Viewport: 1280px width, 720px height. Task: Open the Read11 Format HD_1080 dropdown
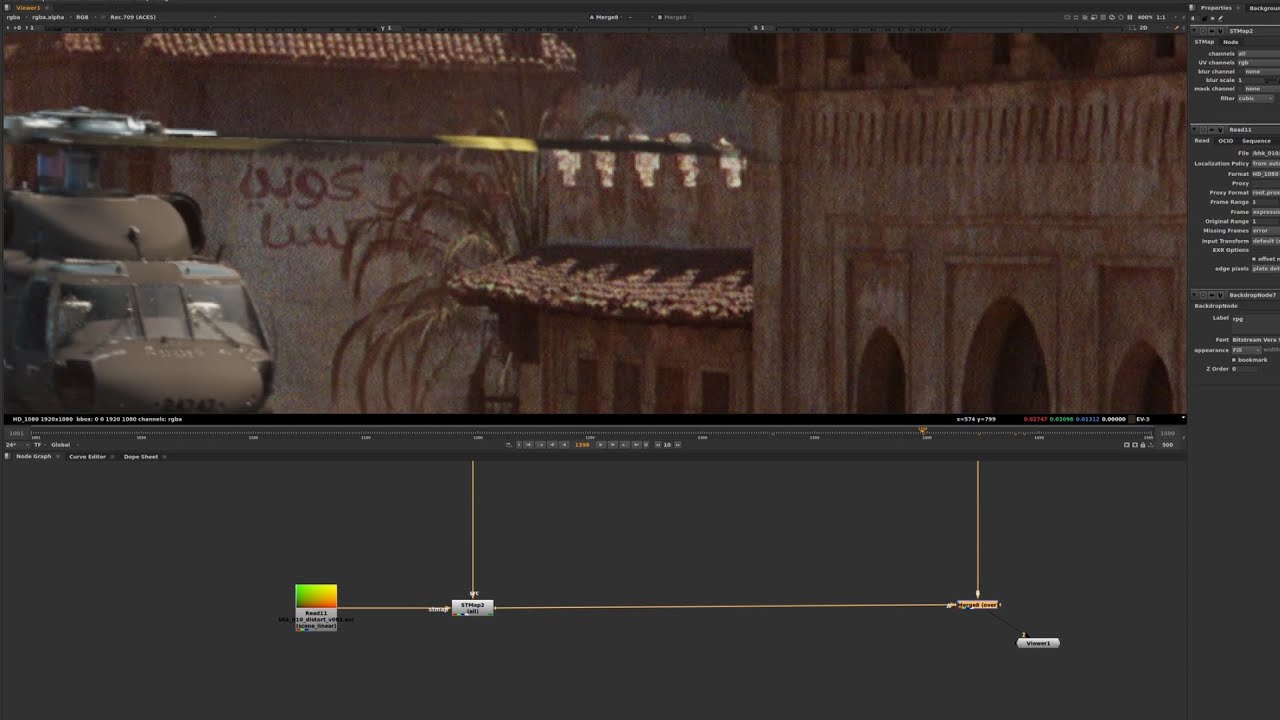[1265, 174]
